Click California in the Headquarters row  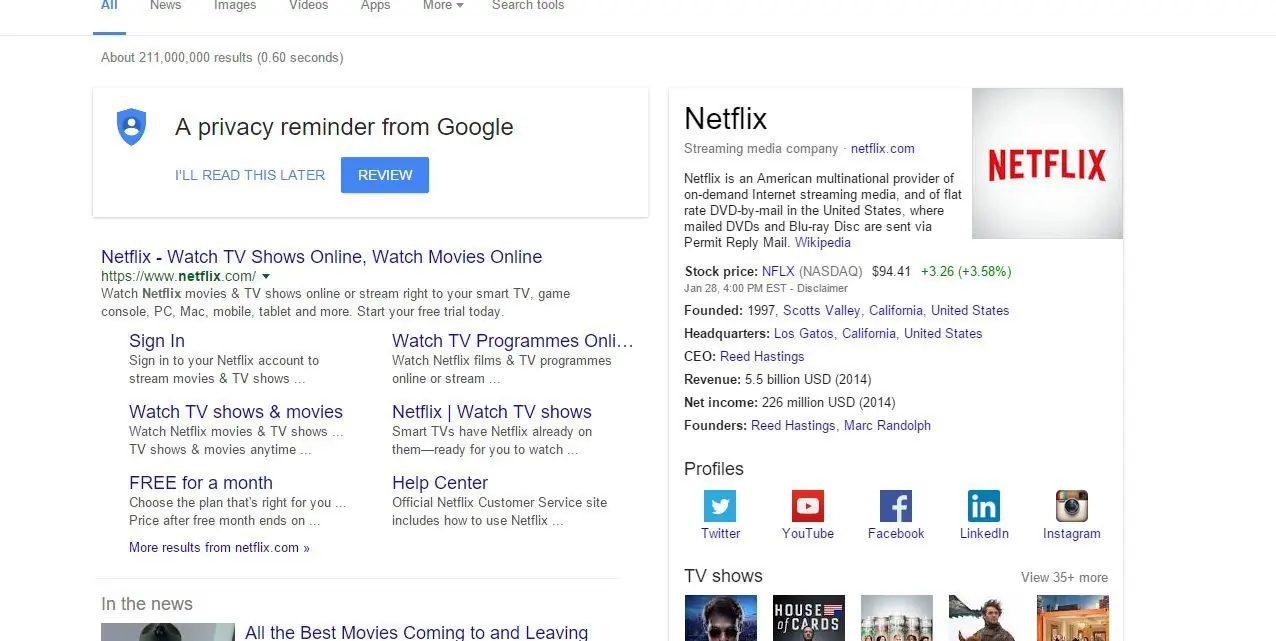coord(869,334)
